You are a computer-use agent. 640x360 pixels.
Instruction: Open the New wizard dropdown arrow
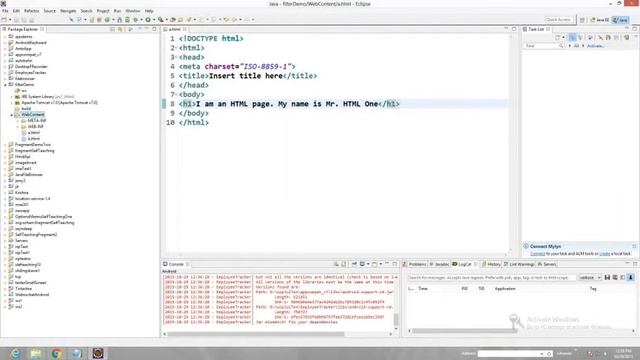10,20
